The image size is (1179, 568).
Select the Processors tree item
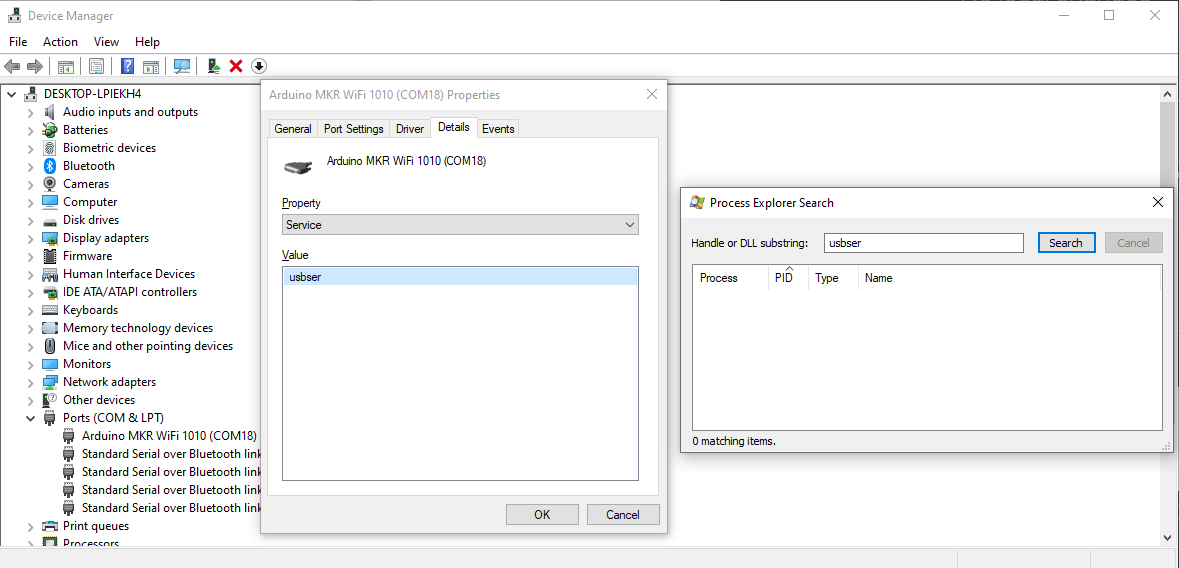91,544
